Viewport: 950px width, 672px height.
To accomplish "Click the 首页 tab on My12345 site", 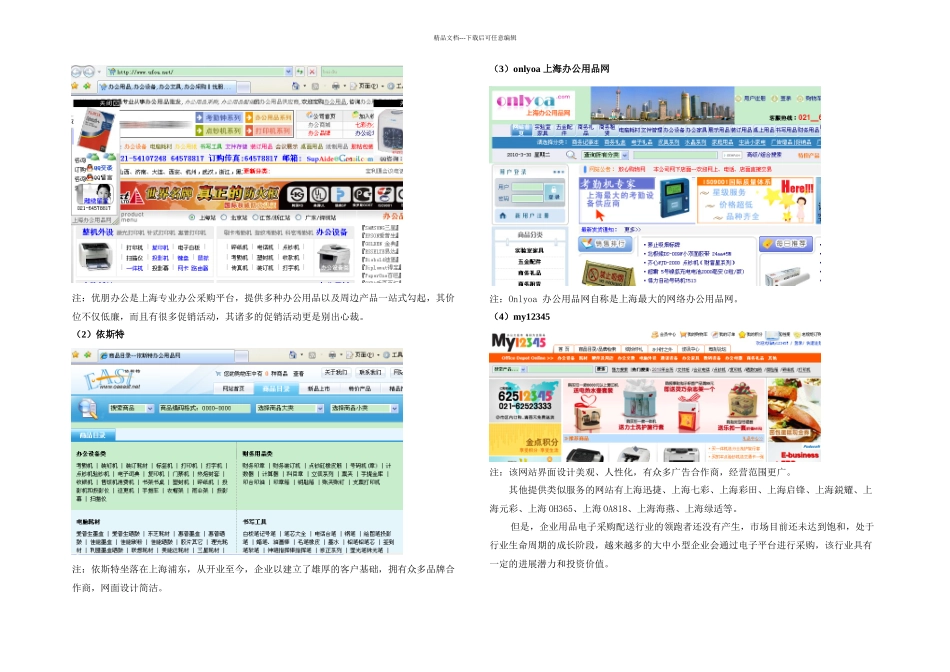I will point(563,349).
